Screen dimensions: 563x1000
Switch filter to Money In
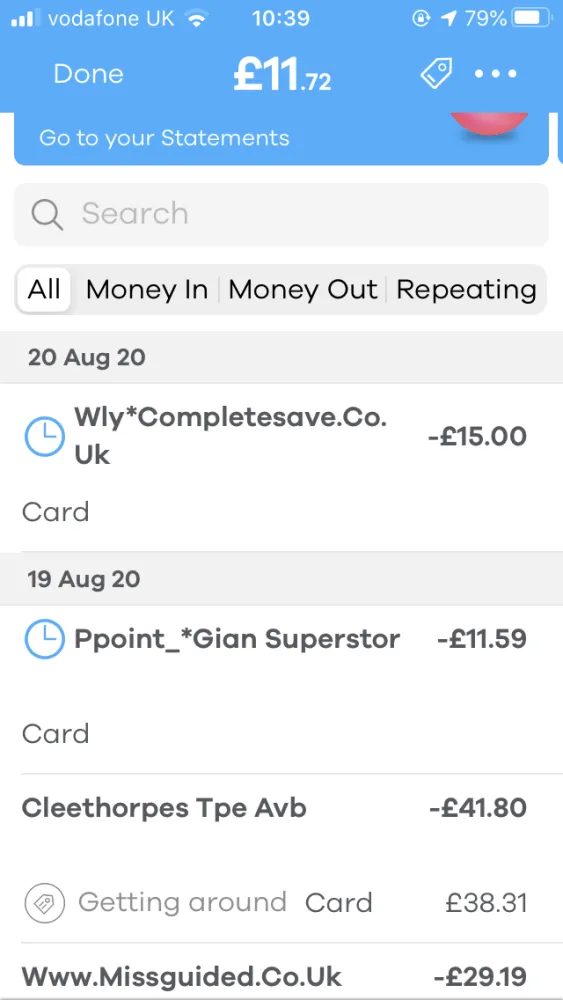tap(147, 290)
